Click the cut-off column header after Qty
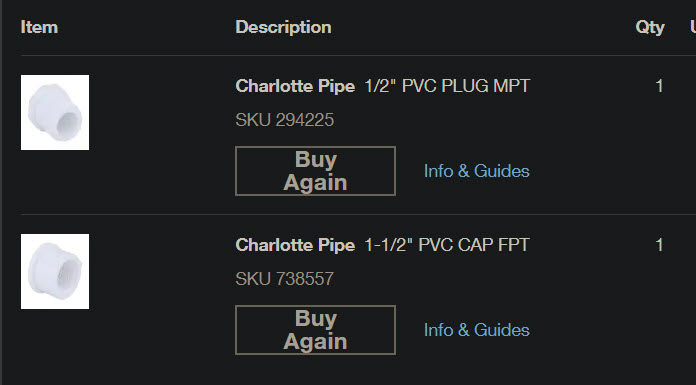The image size is (696, 385). (693, 27)
